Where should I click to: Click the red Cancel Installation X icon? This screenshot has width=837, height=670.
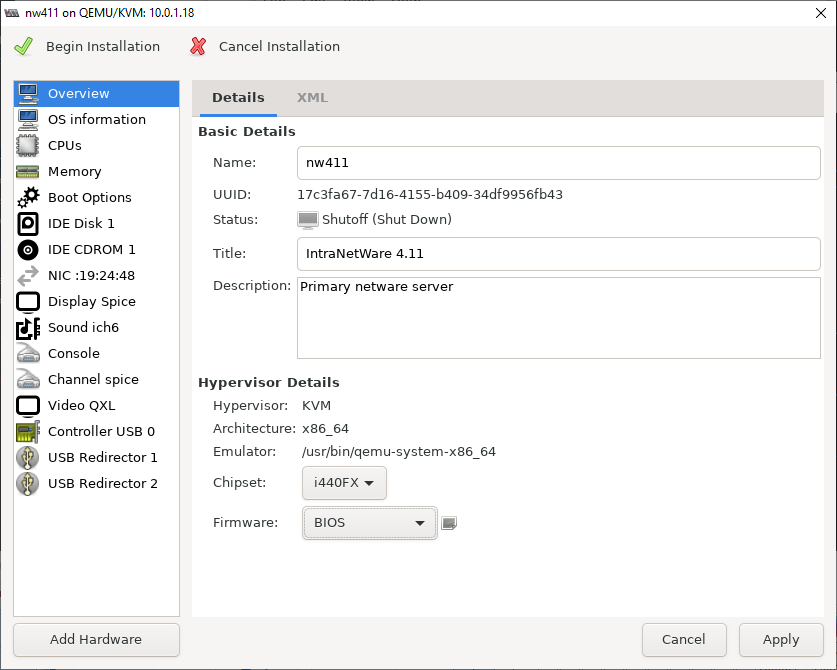pyautogui.click(x=198, y=46)
